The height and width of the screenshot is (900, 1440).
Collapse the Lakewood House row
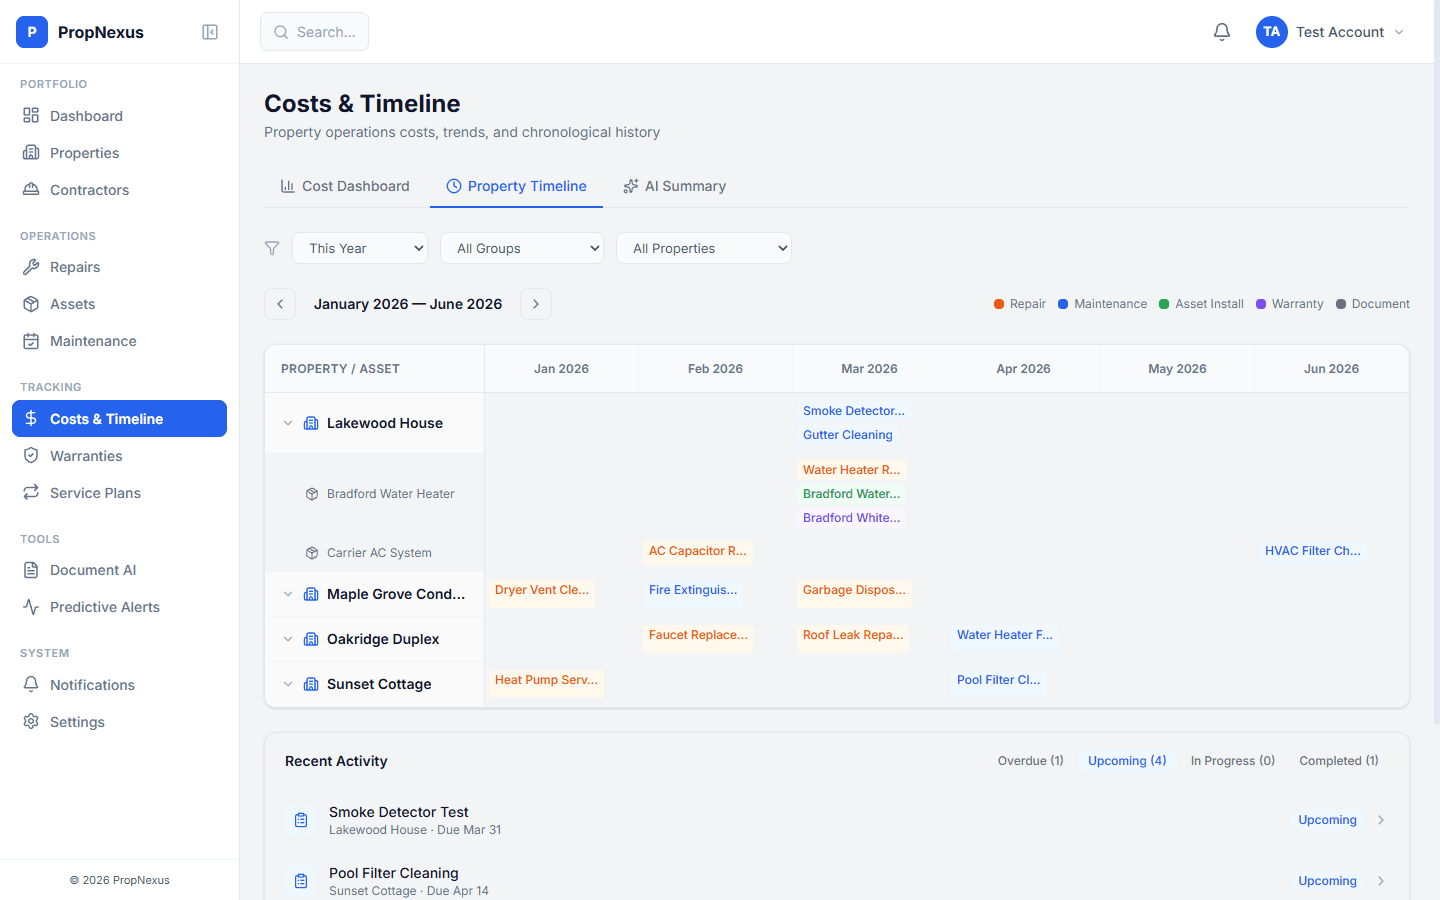point(288,422)
